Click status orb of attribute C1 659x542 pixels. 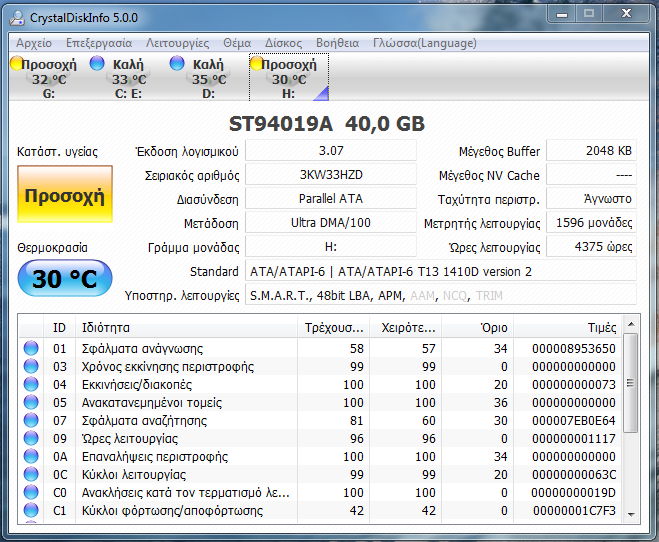[x=31, y=510]
